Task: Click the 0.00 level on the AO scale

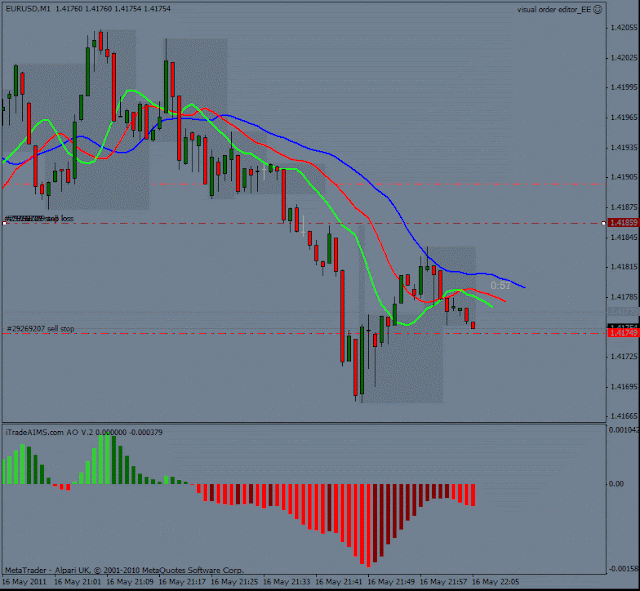Action: [616, 484]
